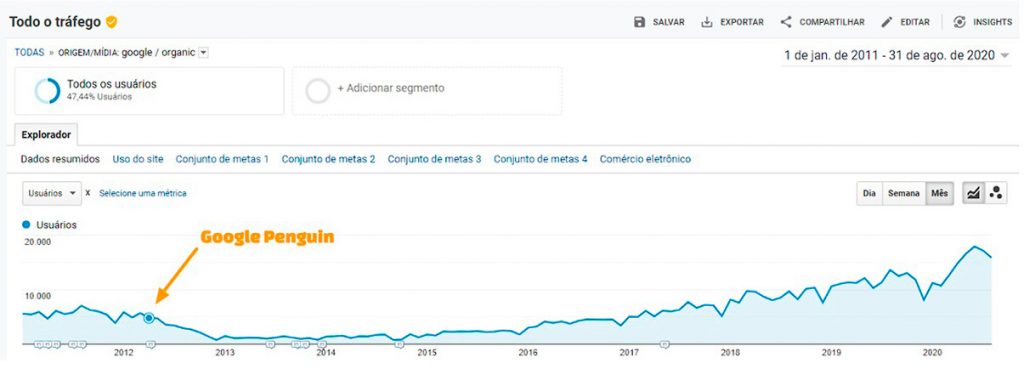1024x369 pixels.
Task: Open the Uso do site tab
Action: click(138, 159)
